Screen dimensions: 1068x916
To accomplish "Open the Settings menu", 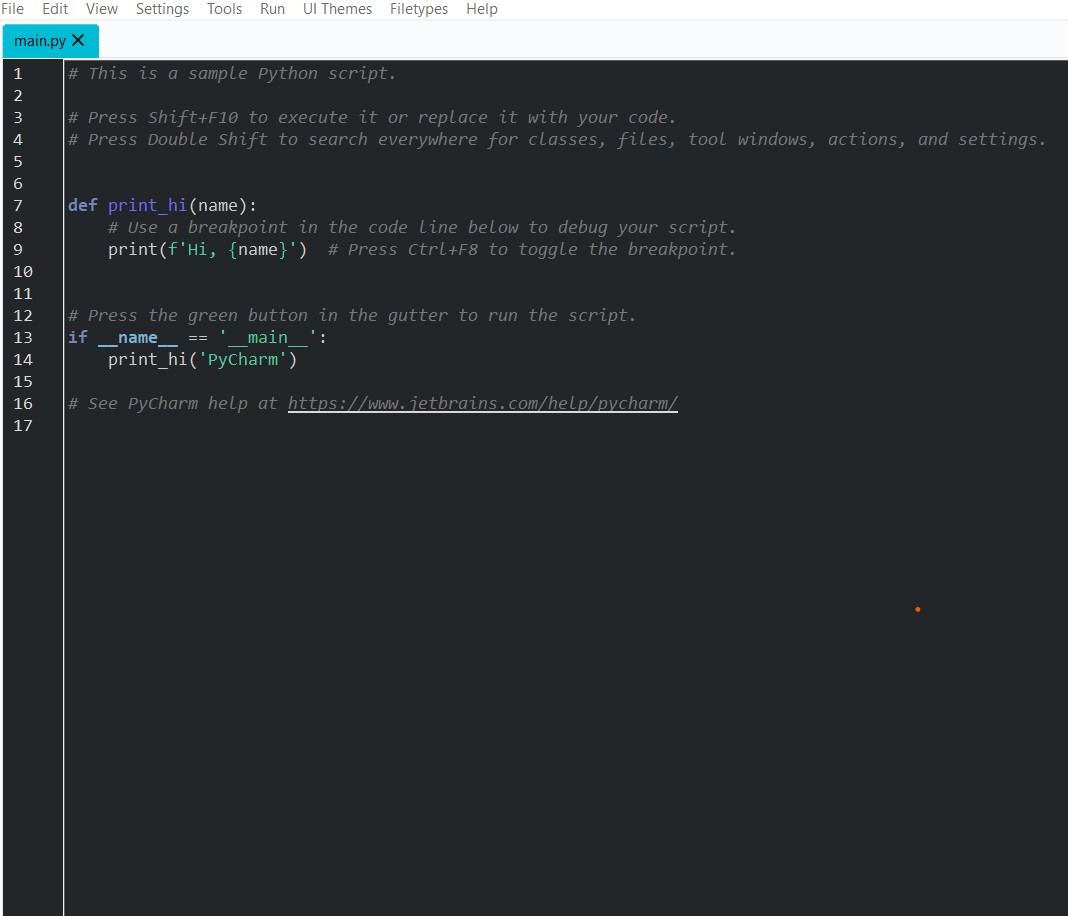I will (162, 9).
